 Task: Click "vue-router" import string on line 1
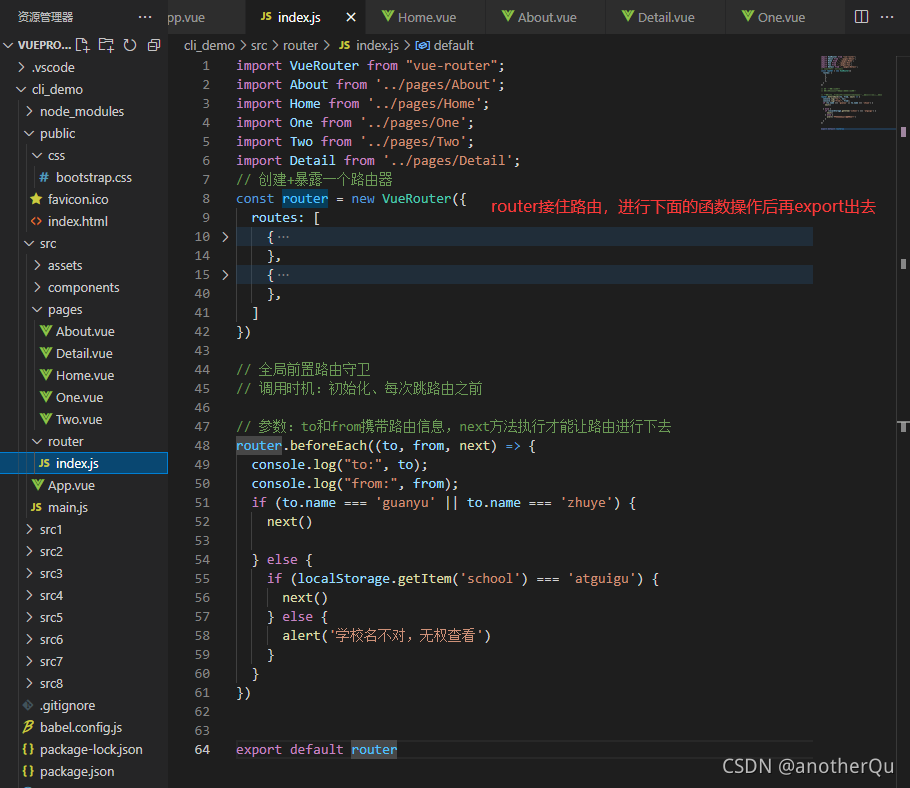tap(452, 66)
